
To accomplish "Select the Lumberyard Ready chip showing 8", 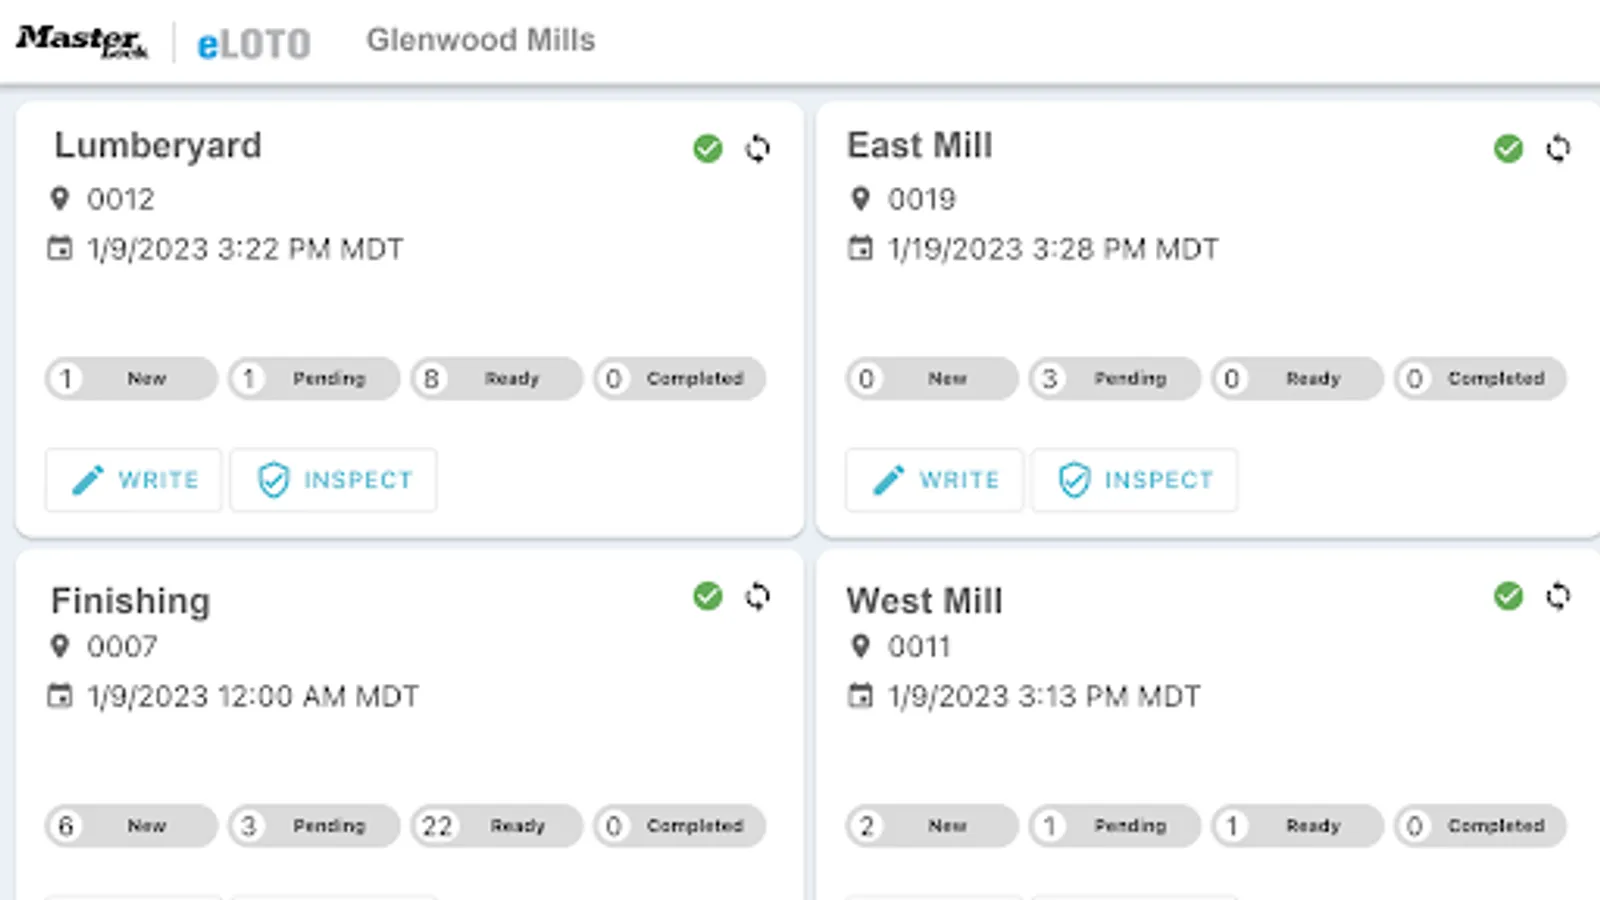I will pyautogui.click(x=496, y=379).
